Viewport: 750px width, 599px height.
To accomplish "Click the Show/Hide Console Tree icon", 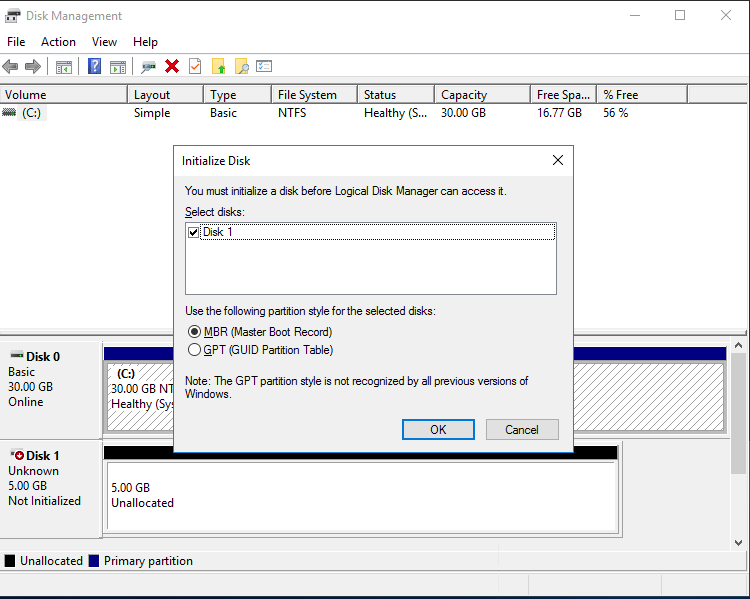I will click(x=64, y=66).
